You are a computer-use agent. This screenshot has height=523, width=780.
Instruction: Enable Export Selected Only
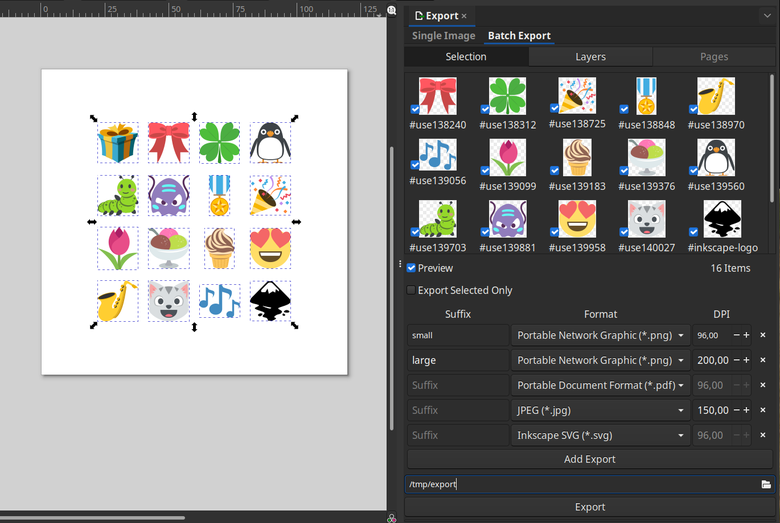pos(411,290)
